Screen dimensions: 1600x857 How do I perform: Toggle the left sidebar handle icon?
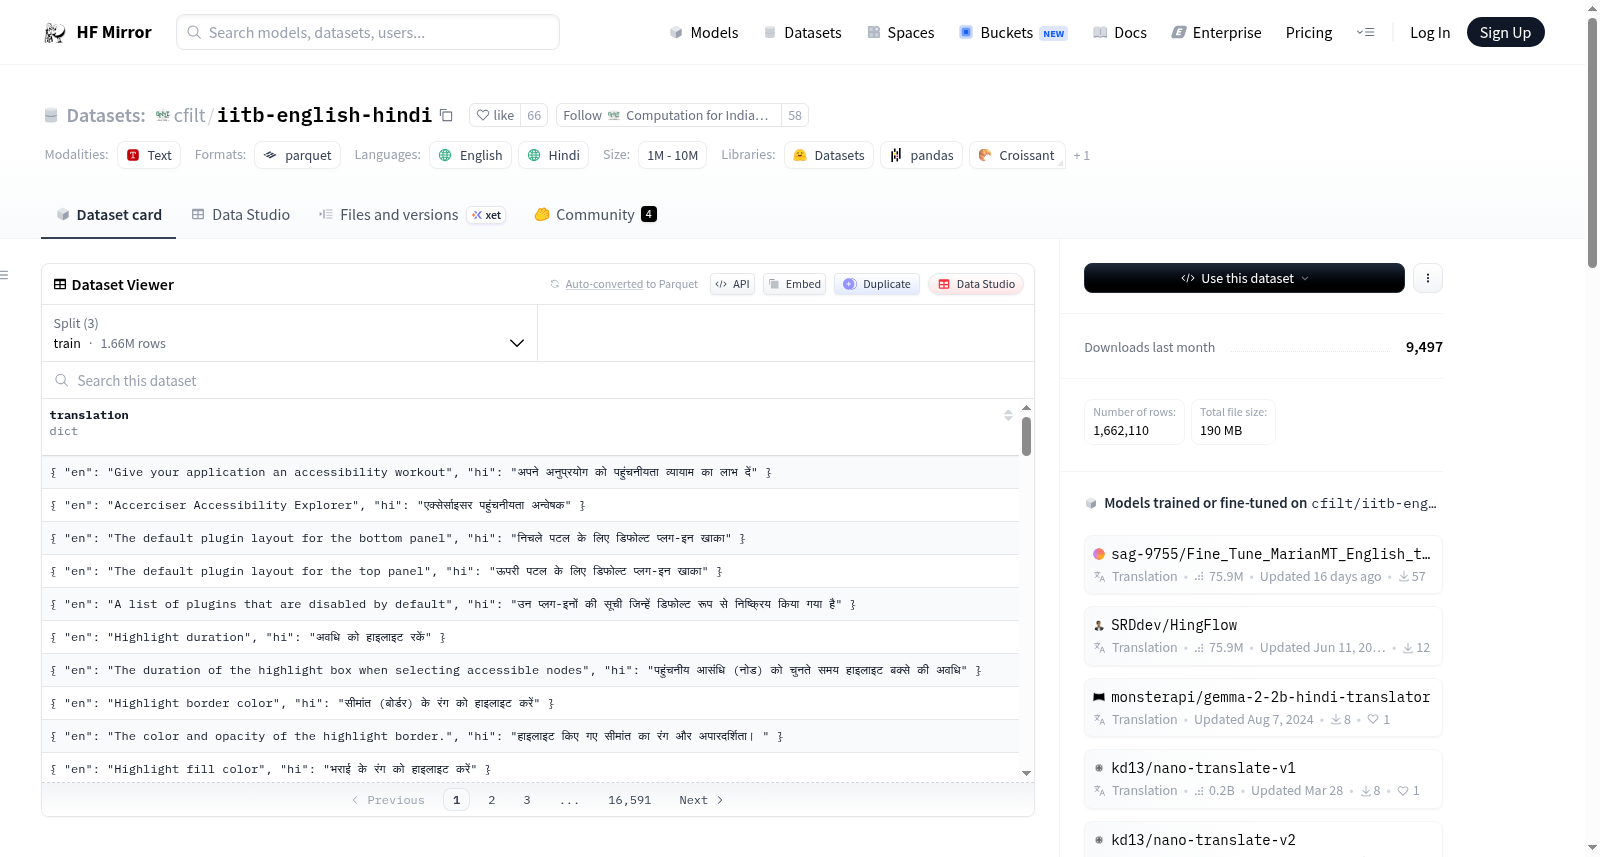coord(4,275)
